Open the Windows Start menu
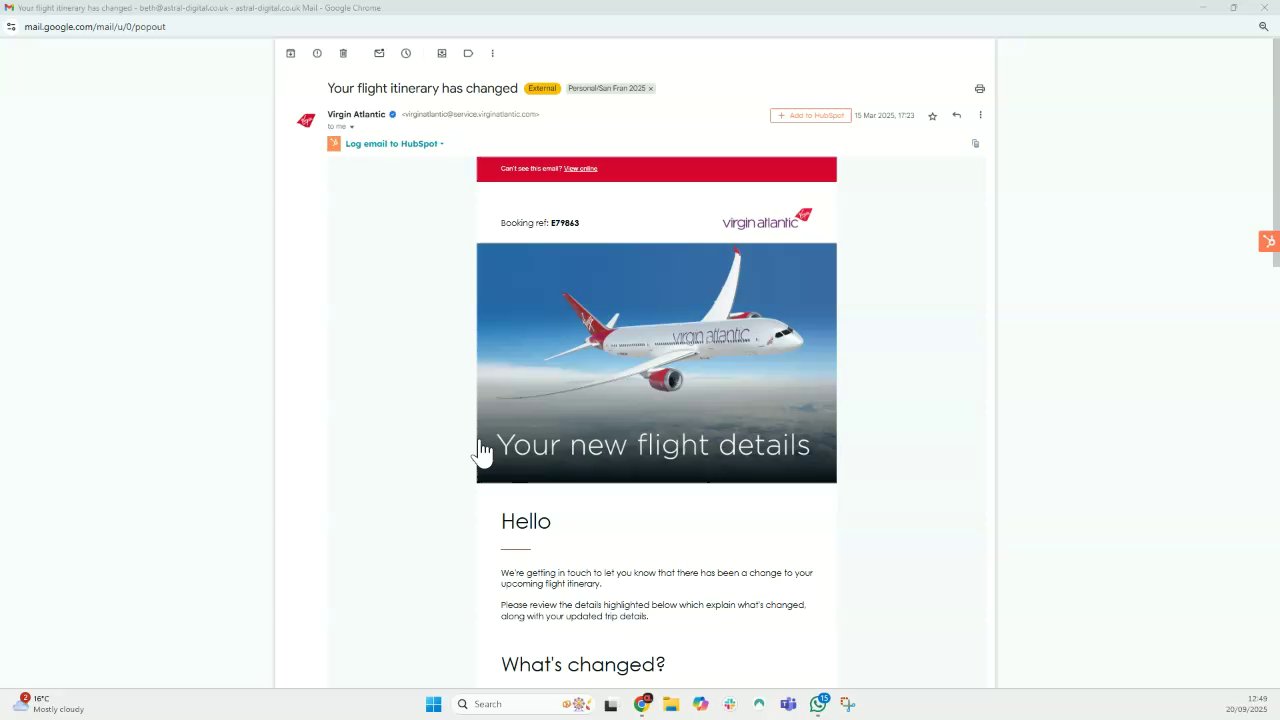Viewport: 1280px width, 720px height. coord(433,704)
